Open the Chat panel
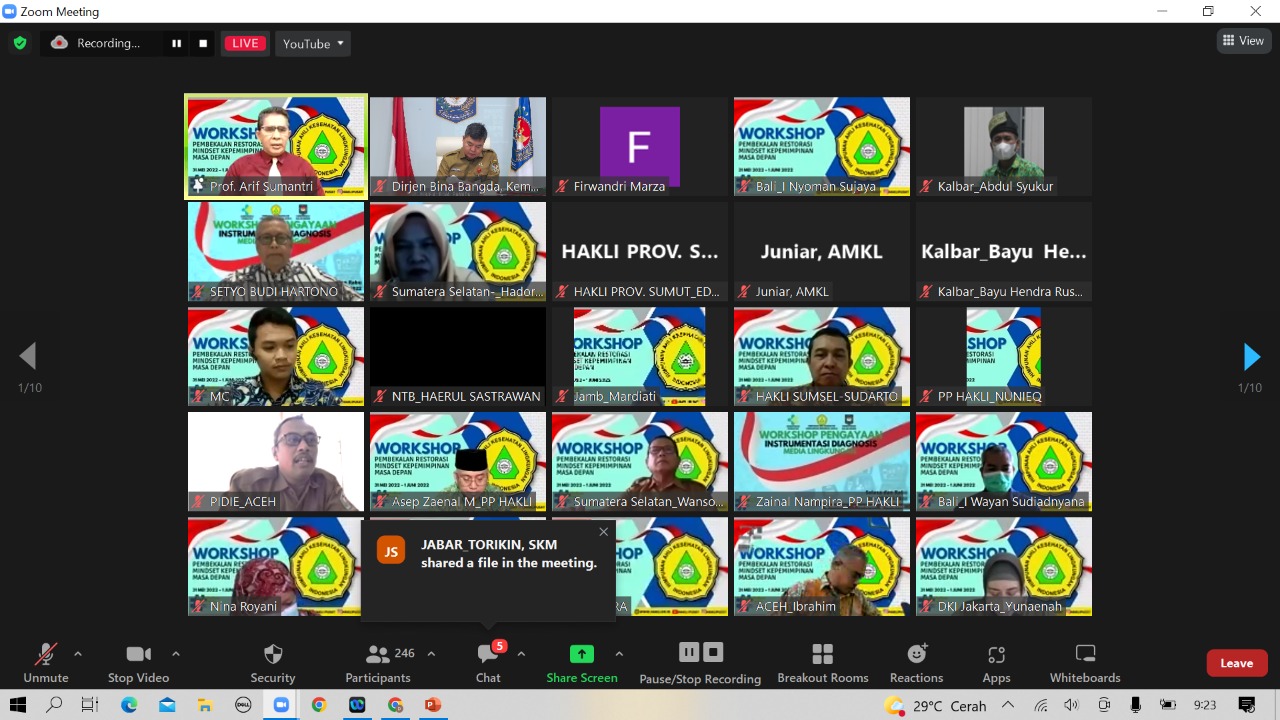Screen dimensions: 1280x720 (488, 663)
